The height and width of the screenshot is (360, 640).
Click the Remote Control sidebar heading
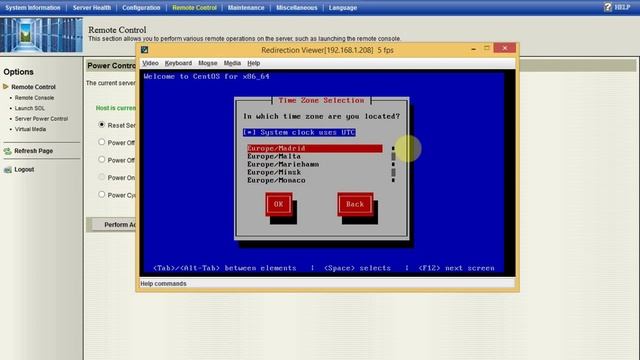(33, 87)
